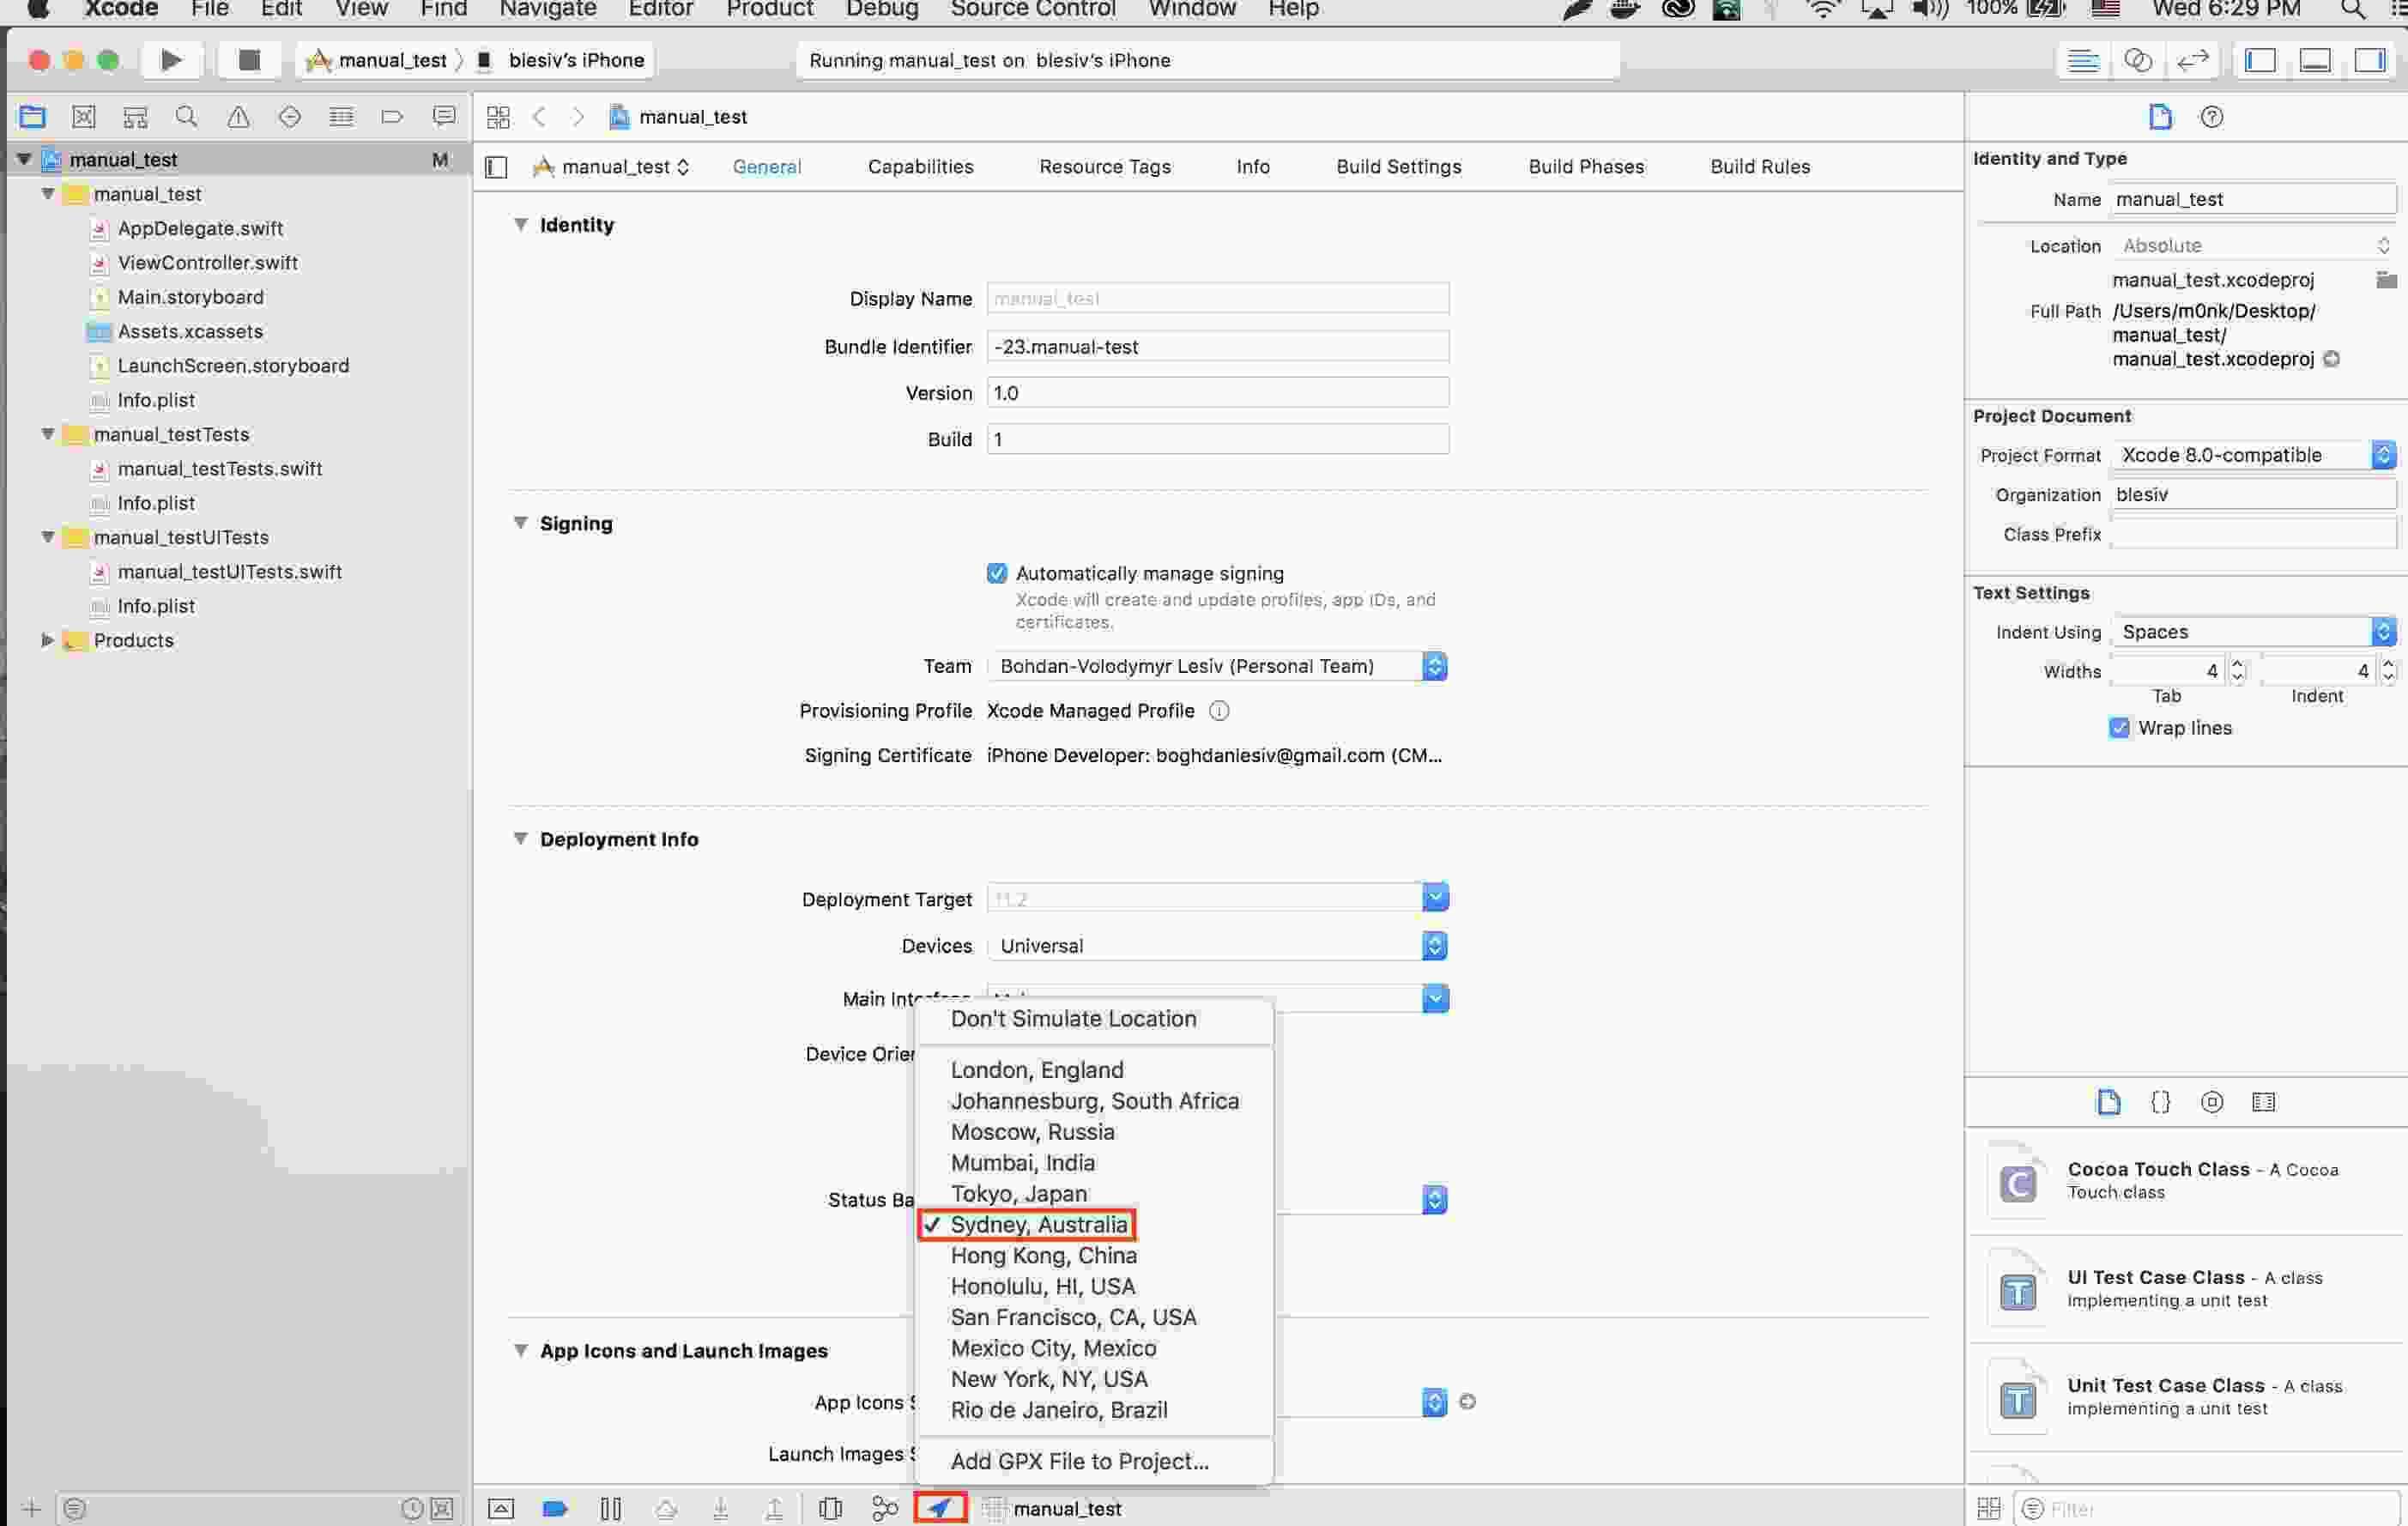Select the location simulation toolbar icon
The width and height of the screenshot is (2408, 1526).
pos(942,1506)
